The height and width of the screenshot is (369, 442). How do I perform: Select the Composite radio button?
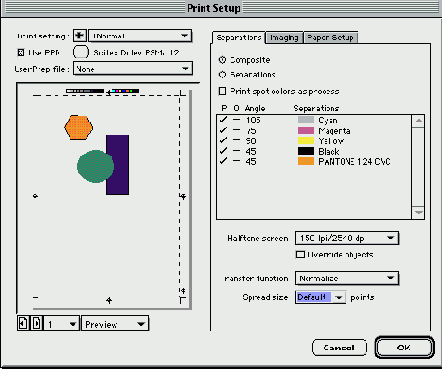(x=222, y=60)
